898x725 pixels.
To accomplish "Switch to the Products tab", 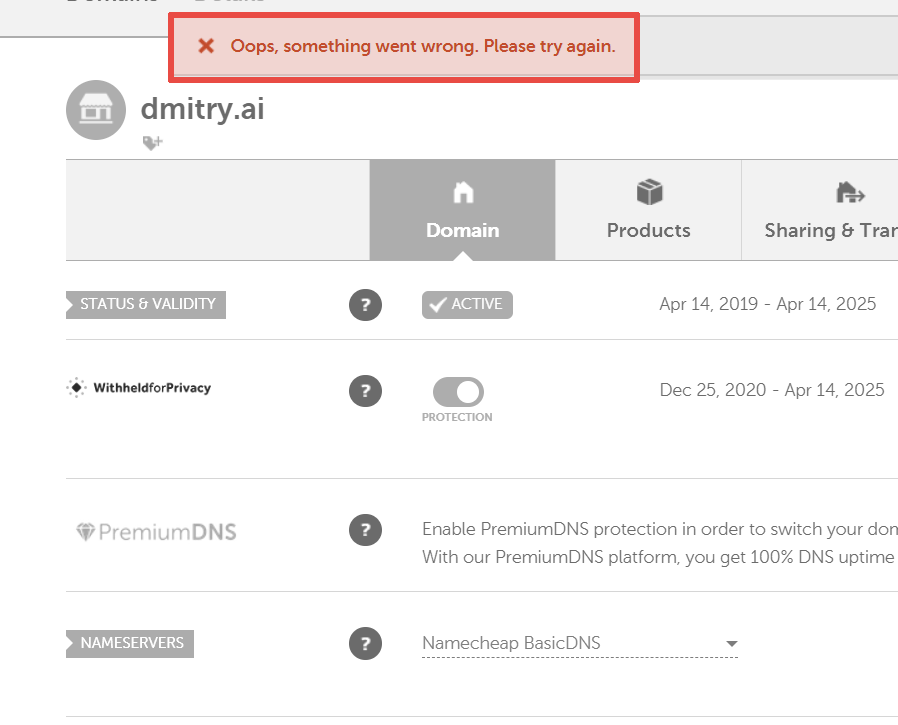I will point(648,211).
